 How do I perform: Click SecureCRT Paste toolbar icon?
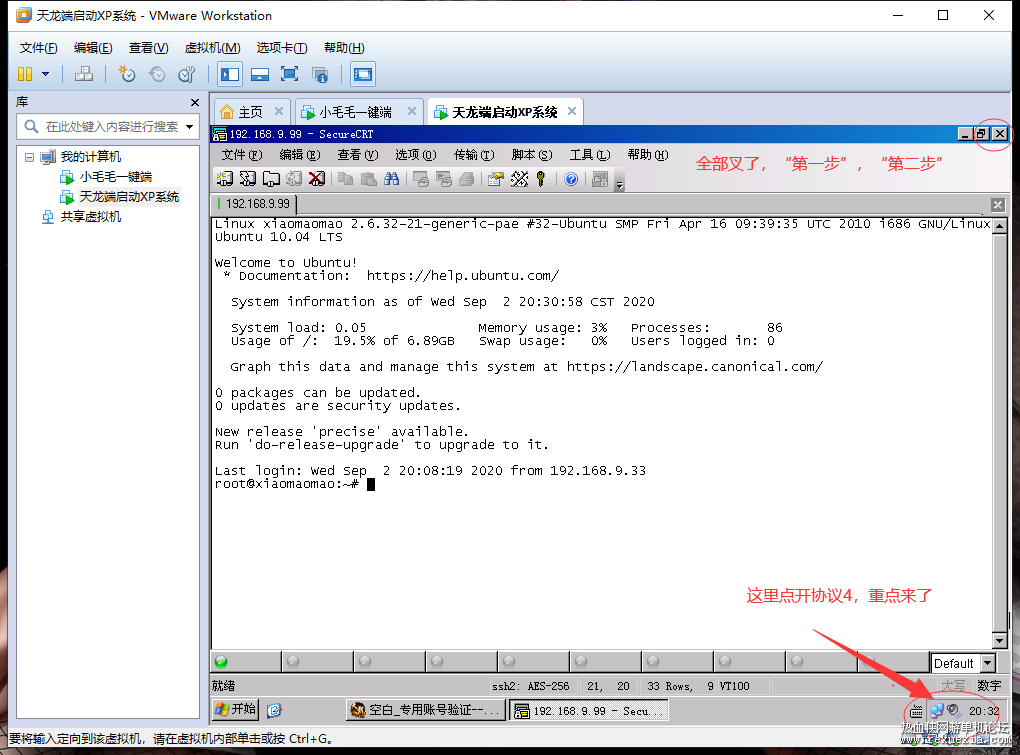click(x=369, y=179)
